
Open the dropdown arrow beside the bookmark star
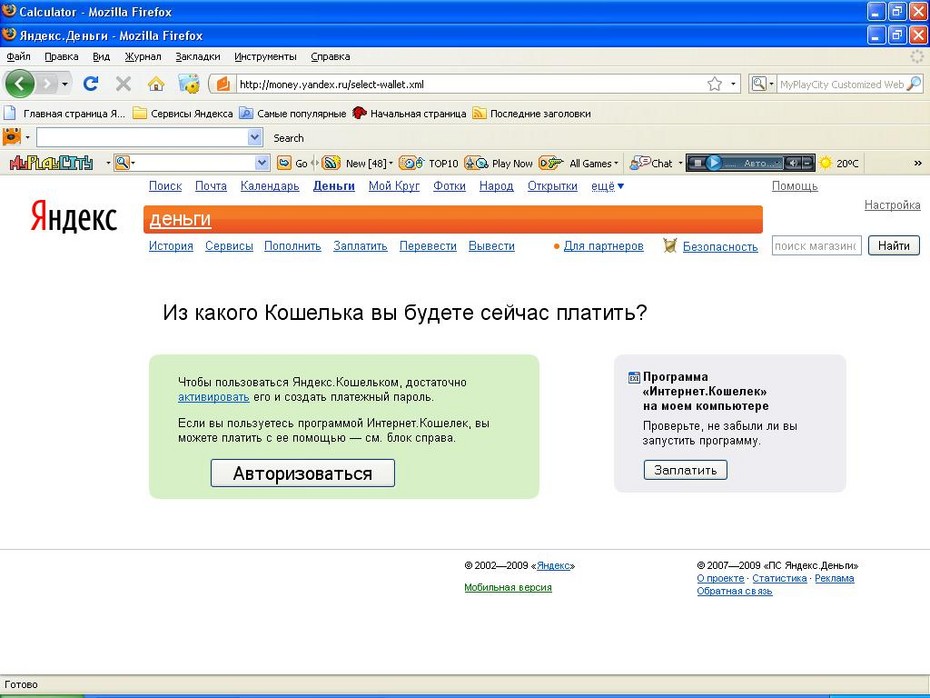coord(734,84)
